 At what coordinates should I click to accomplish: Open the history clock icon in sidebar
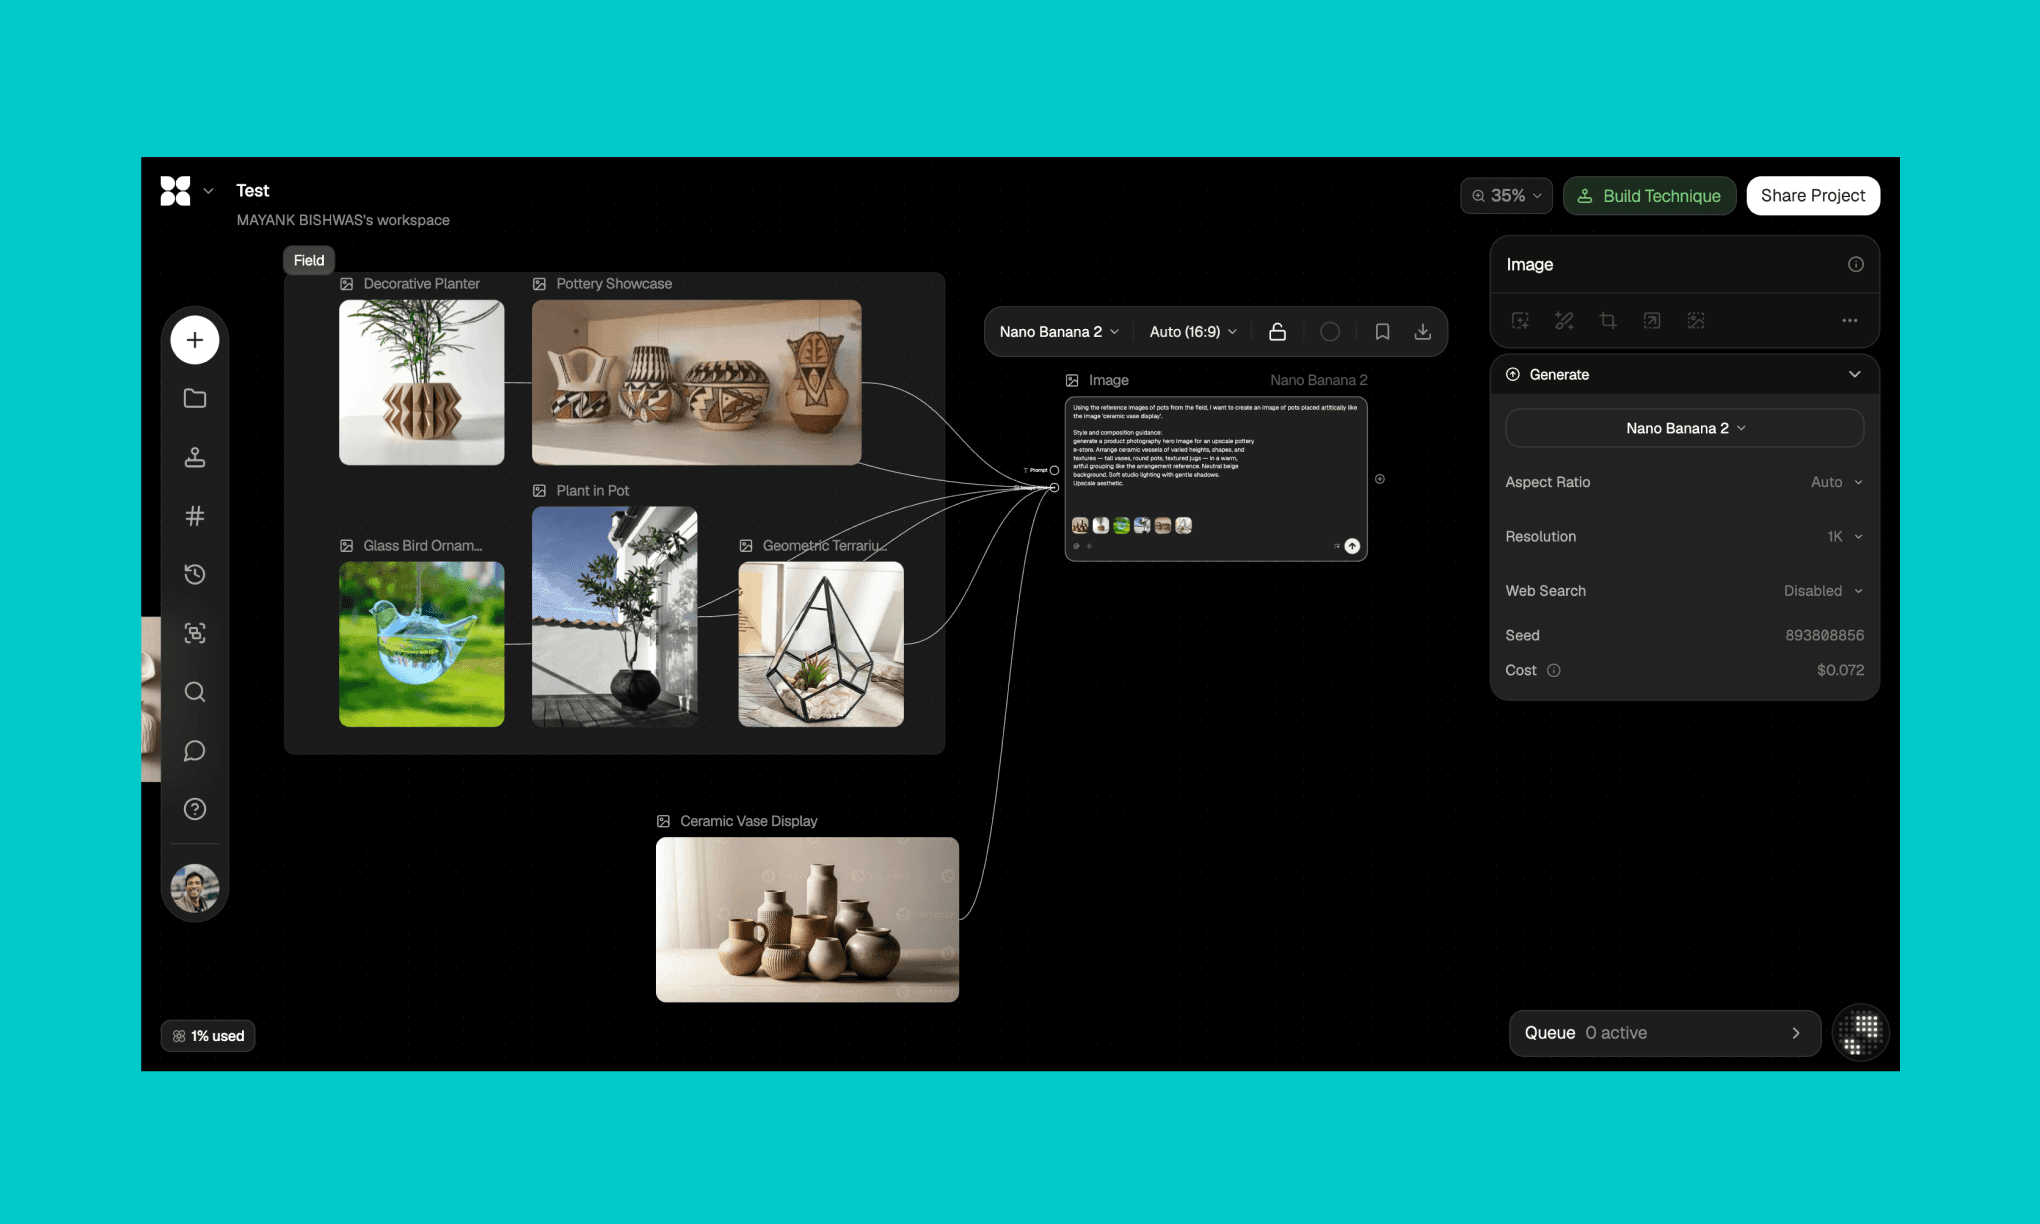click(195, 574)
